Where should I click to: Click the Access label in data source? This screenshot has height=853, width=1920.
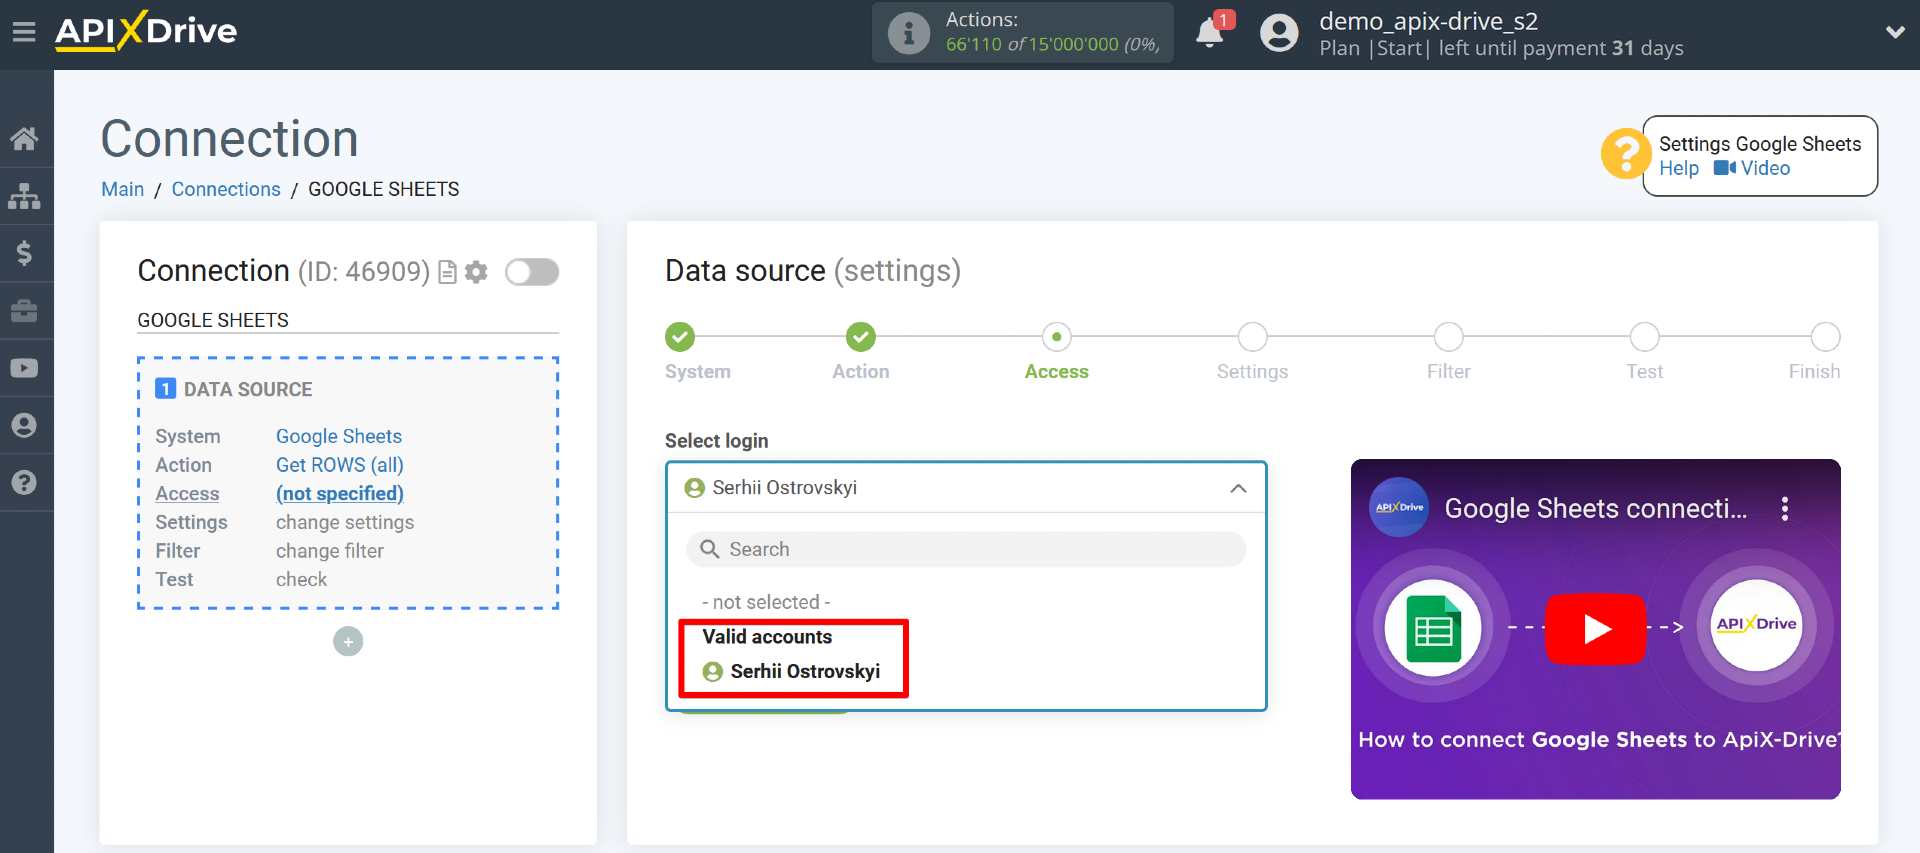coord(187,494)
